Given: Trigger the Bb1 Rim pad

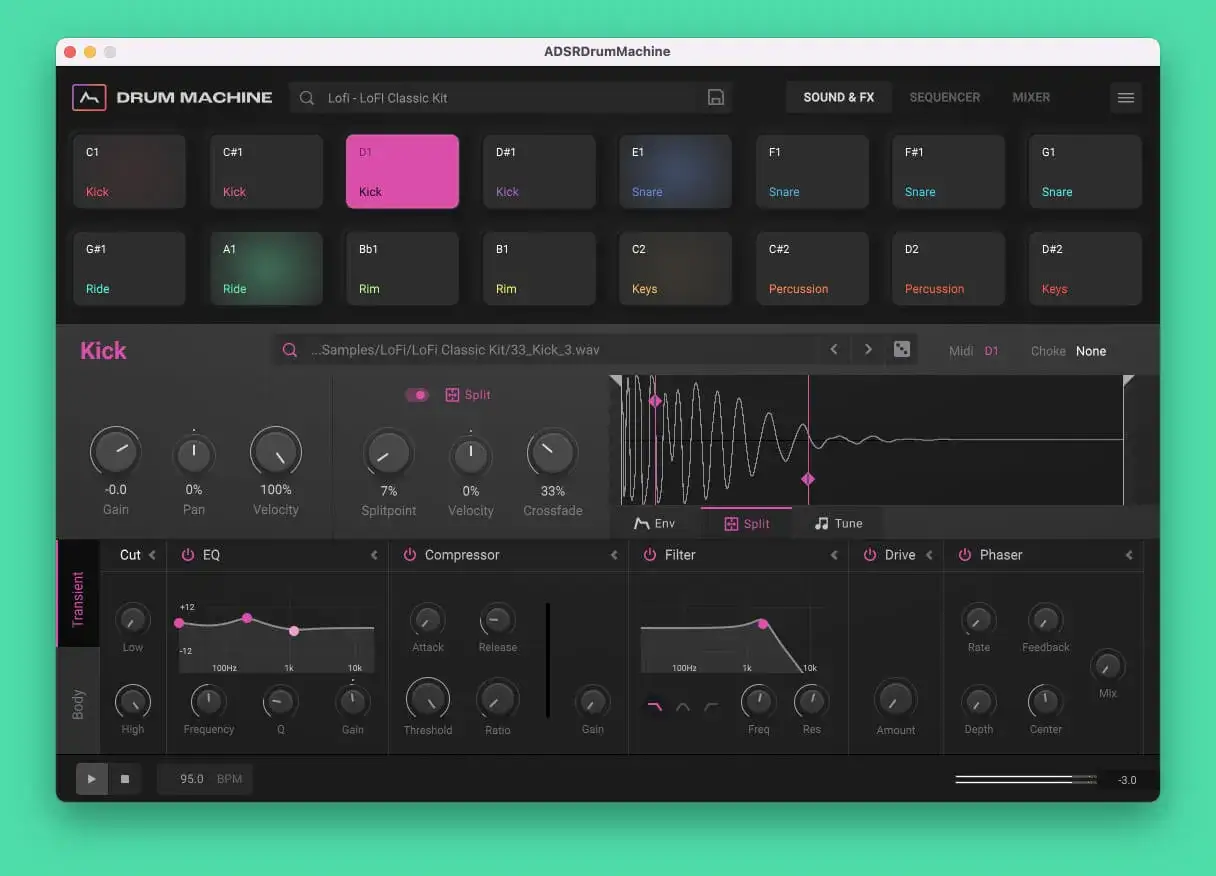Looking at the screenshot, I should tap(402, 268).
